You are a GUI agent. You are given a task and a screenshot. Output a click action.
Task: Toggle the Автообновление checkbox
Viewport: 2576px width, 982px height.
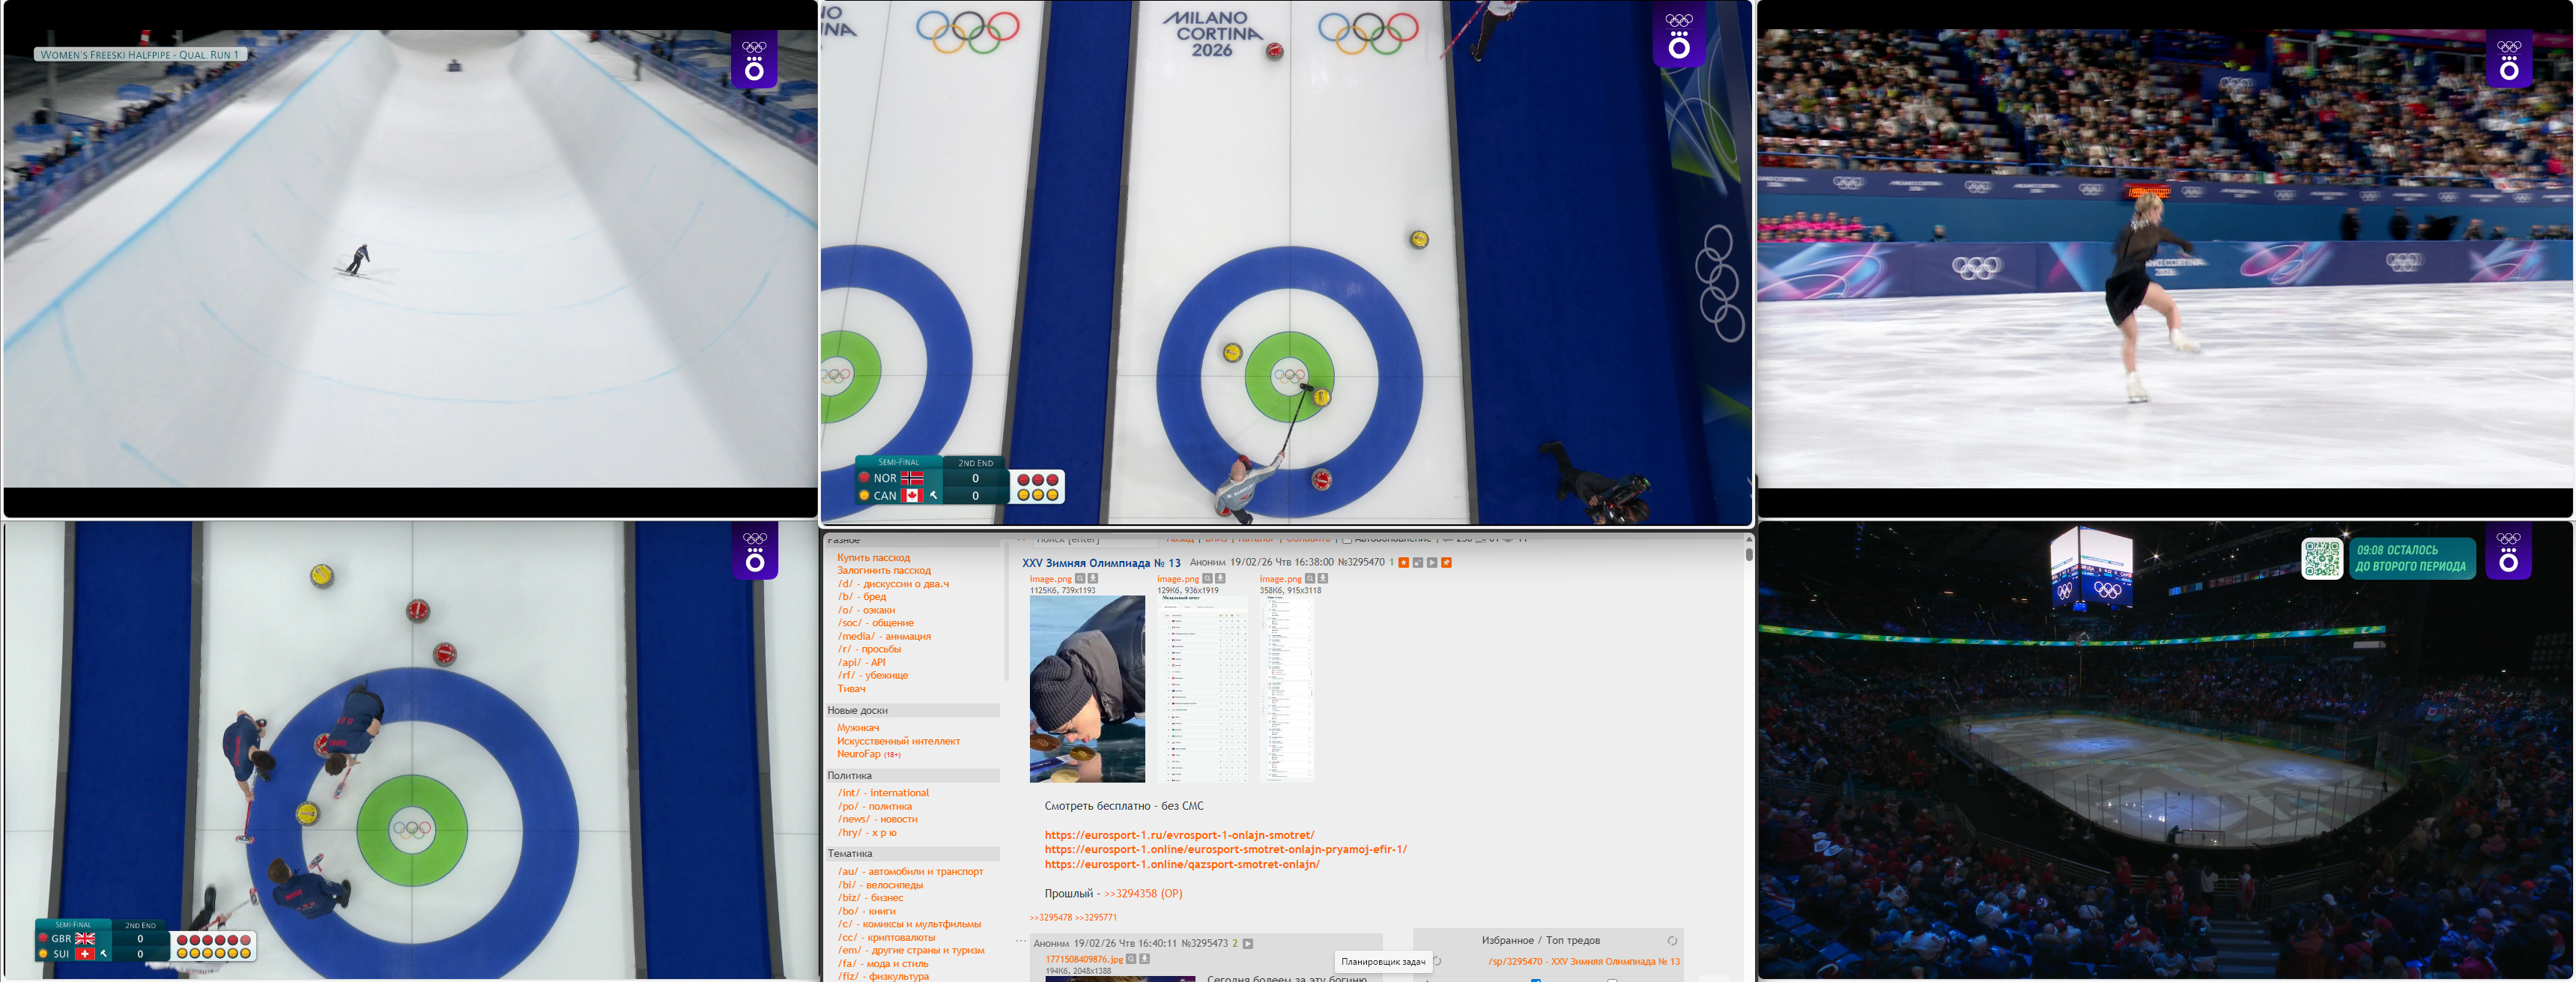[x=1347, y=540]
